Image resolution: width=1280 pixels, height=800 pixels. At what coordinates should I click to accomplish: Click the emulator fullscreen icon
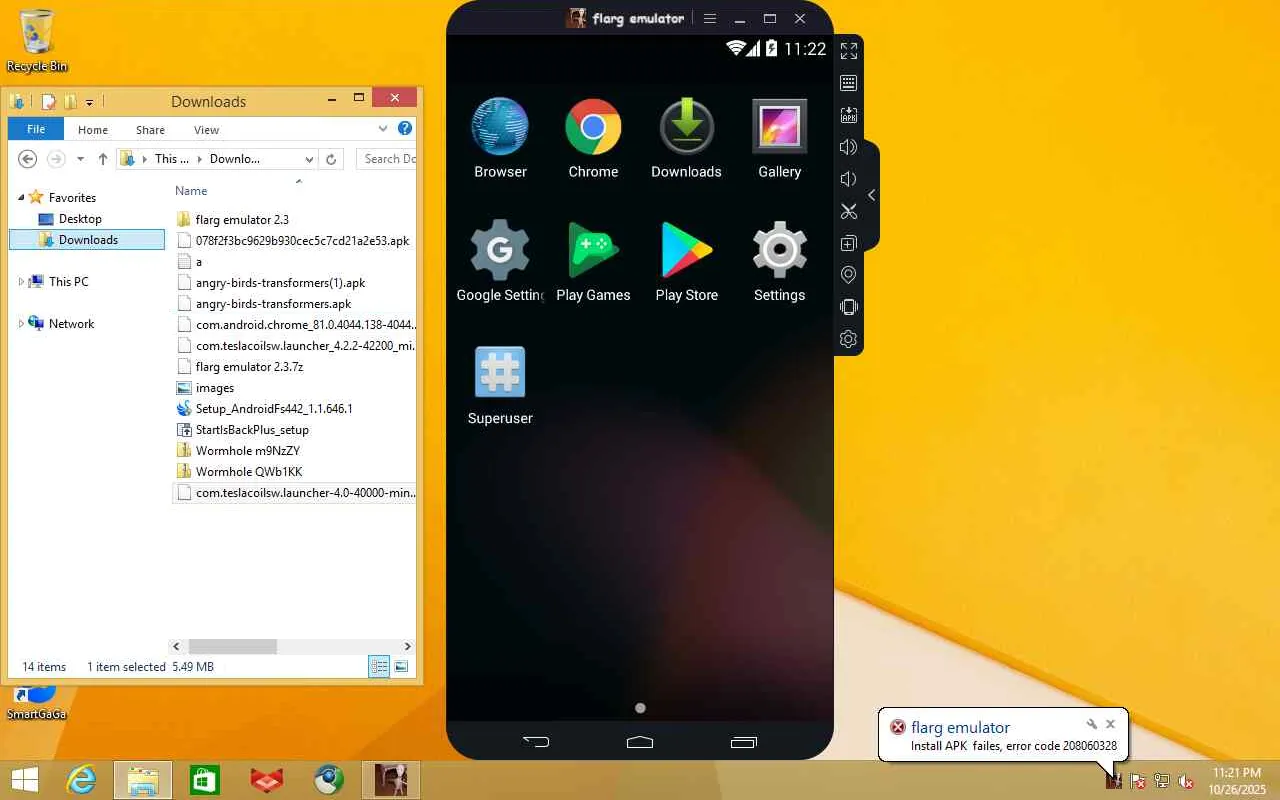pyautogui.click(x=849, y=51)
